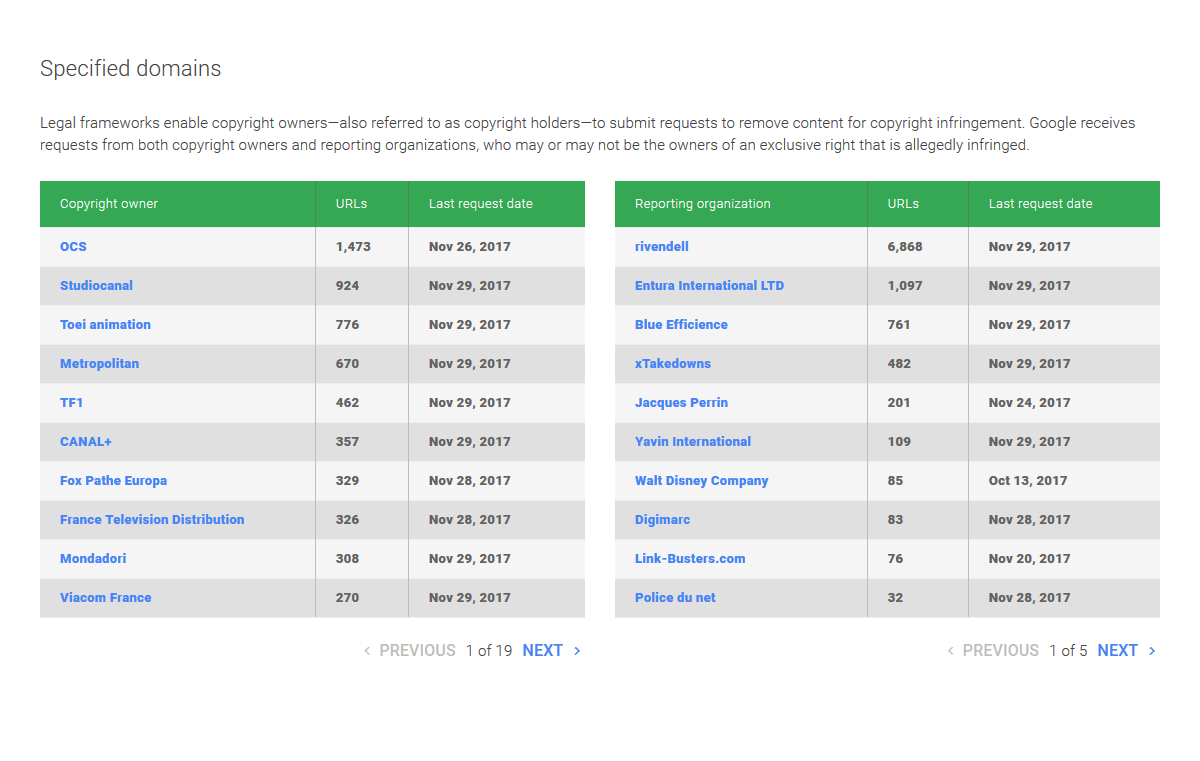Viewport: 1200px width, 761px height.
Task: Open the xTakedowns organization link
Action: click(673, 363)
